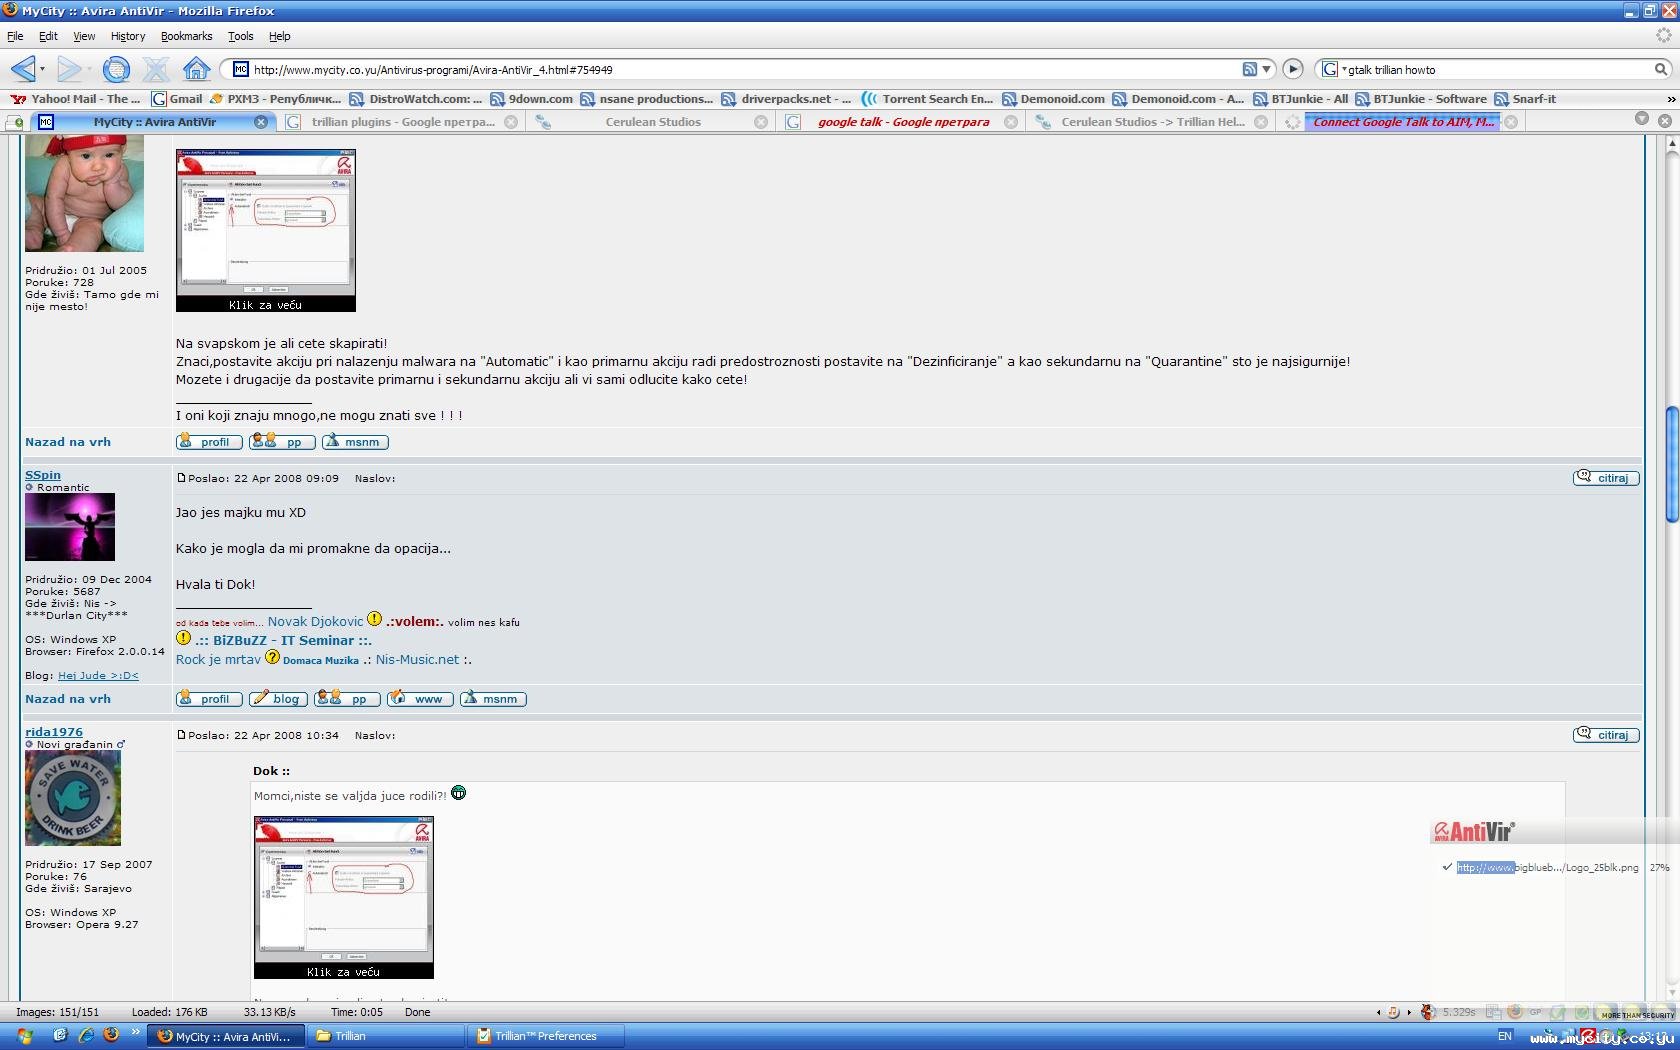Click the RSS feed icon in address bar
The image size is (1680, 1050).
[x=1250, y=69]
